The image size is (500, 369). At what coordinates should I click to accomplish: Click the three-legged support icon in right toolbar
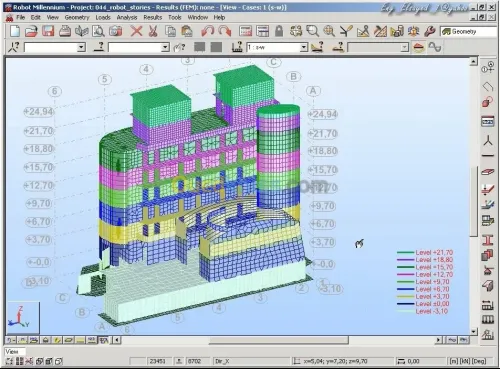click(488, 141)
